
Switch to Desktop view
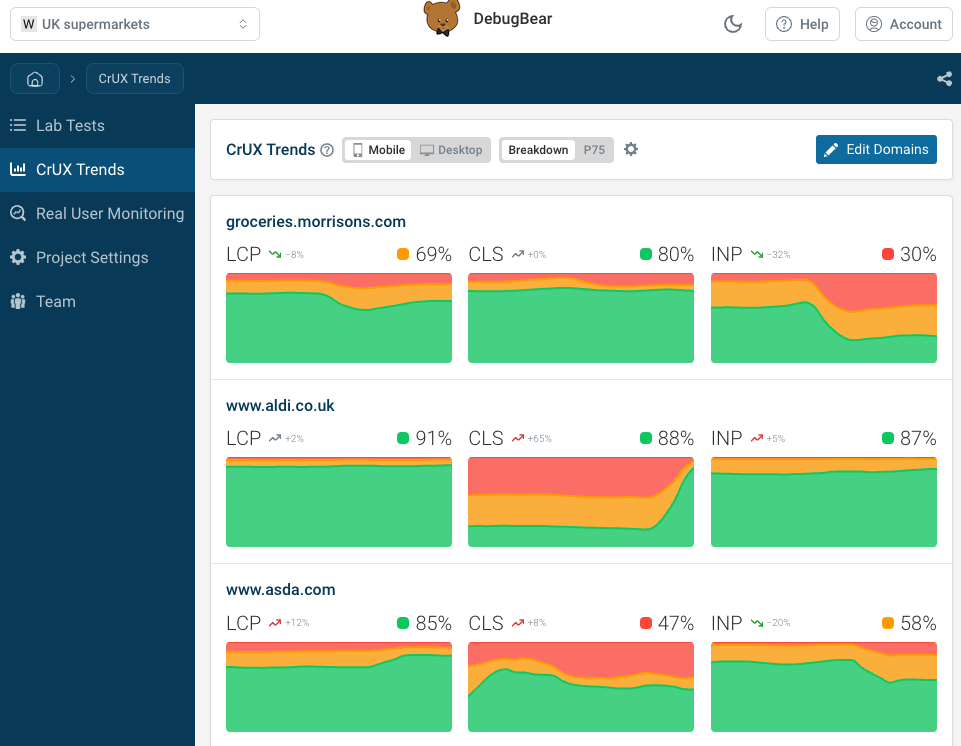coord(451,150)
